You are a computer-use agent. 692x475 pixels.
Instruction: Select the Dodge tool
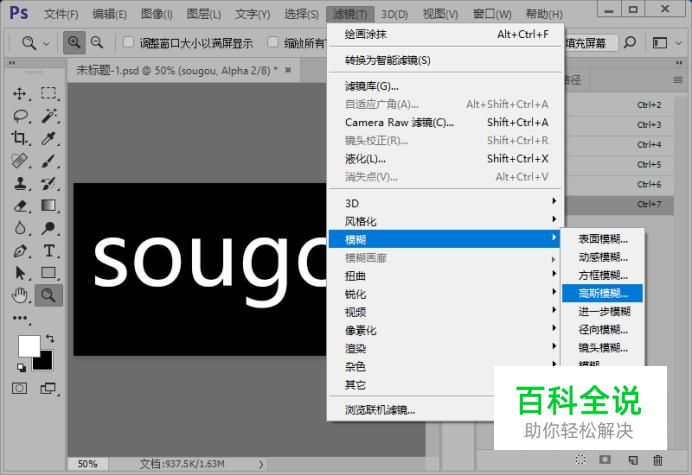49,228
